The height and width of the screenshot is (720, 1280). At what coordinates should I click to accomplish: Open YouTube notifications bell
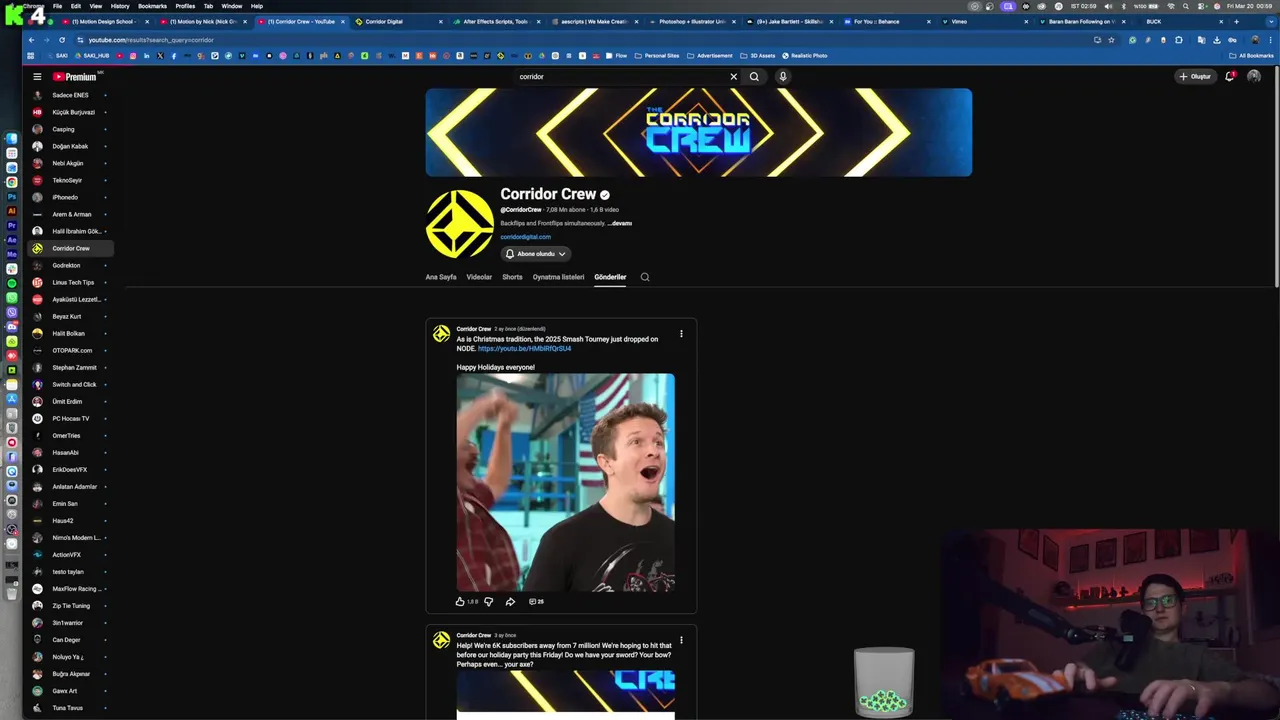pos(1229,76)
